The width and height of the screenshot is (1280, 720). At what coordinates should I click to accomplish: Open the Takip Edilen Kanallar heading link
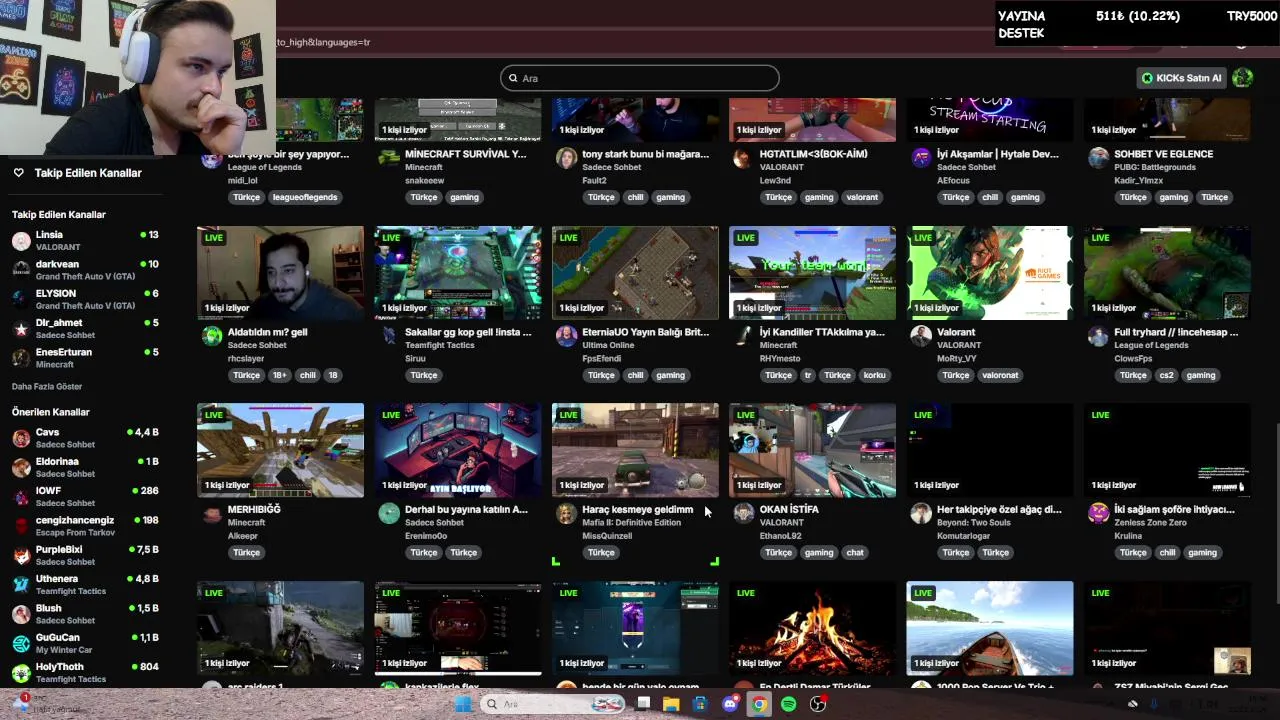pyautogui.click(x=88, y=173)
